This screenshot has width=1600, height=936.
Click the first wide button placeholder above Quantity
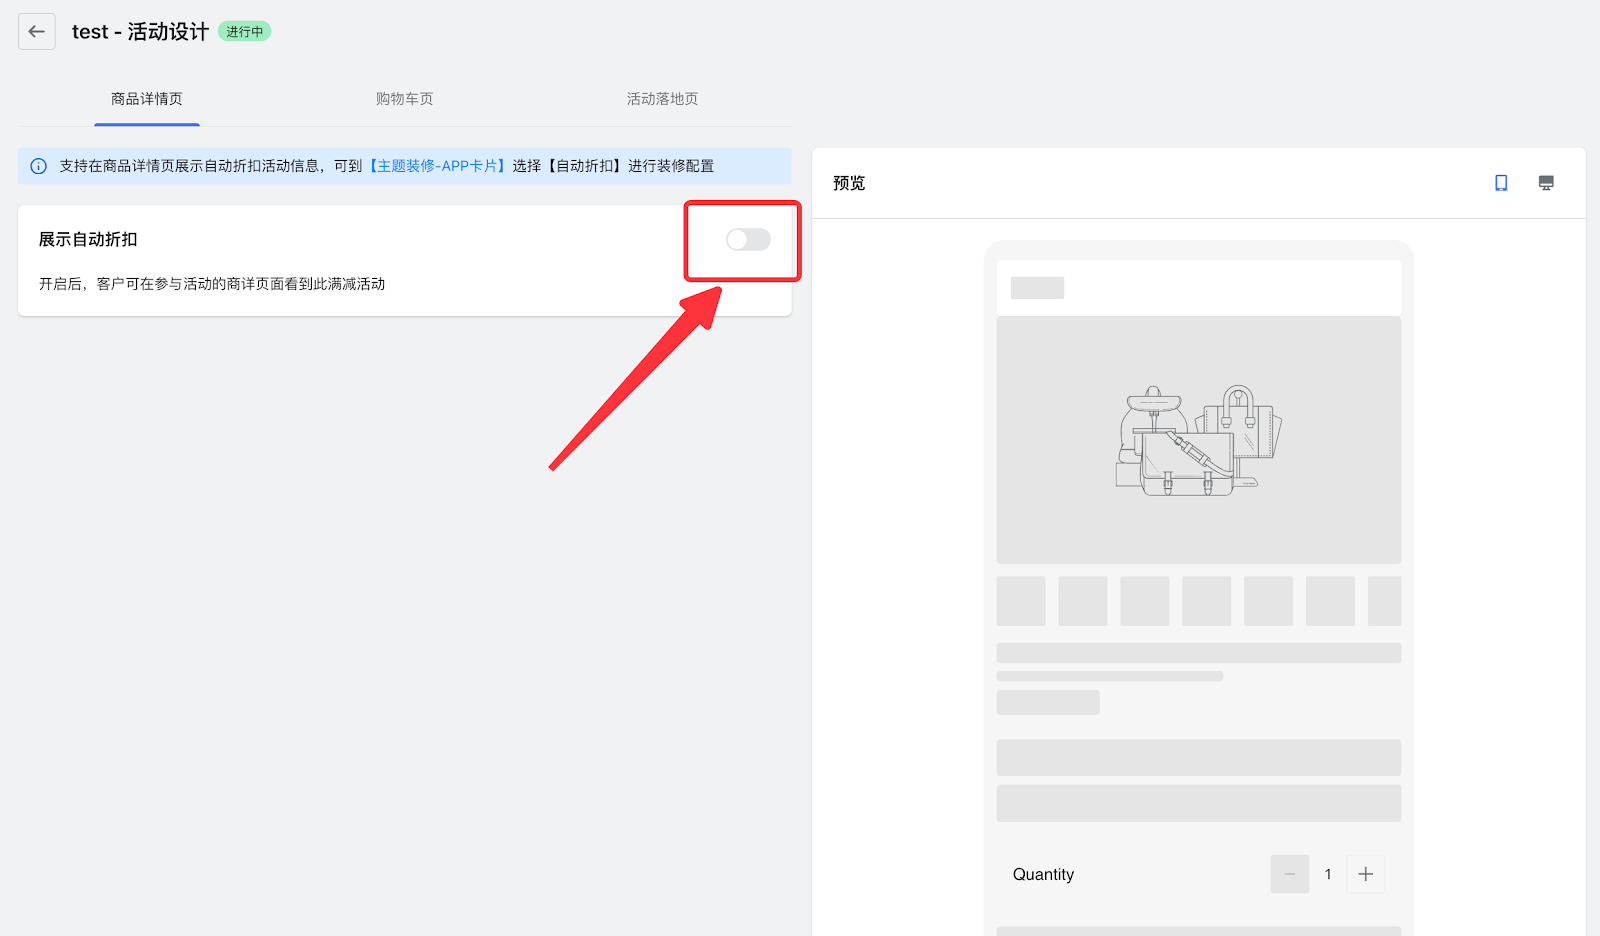[1198, 758]
